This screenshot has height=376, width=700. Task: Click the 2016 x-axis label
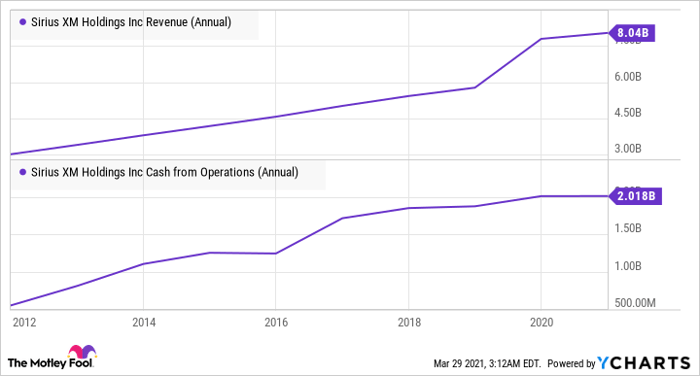(276, 322)
